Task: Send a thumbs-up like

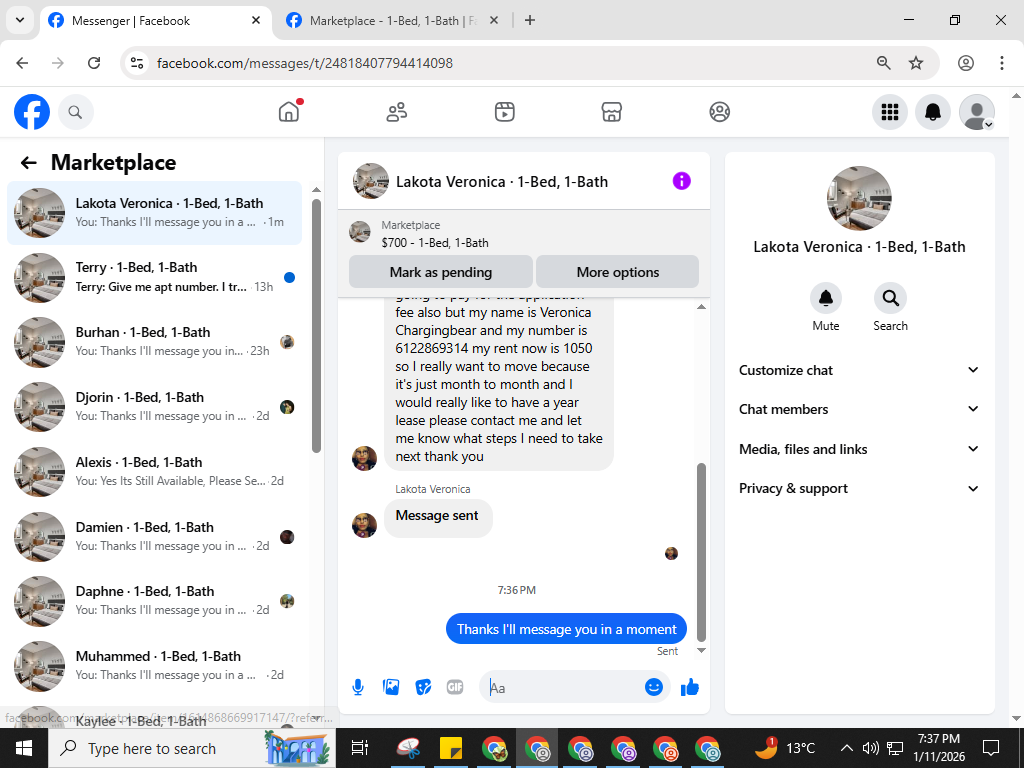Action: [690, 687]
